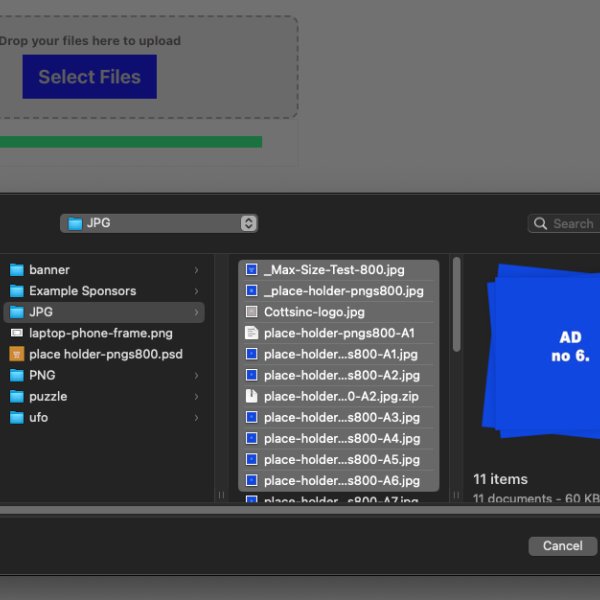Click the place holder-pngs800.psd file icon
The height and width of the screenshot is (600, 600).
(16, 354)
